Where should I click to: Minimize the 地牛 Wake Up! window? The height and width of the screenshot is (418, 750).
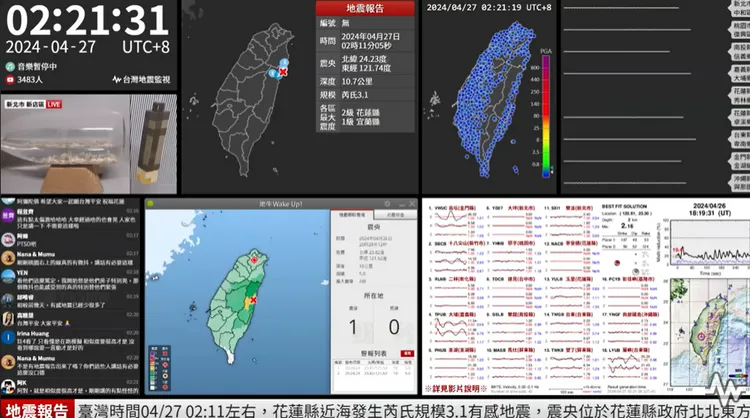[x=401, y=204]
